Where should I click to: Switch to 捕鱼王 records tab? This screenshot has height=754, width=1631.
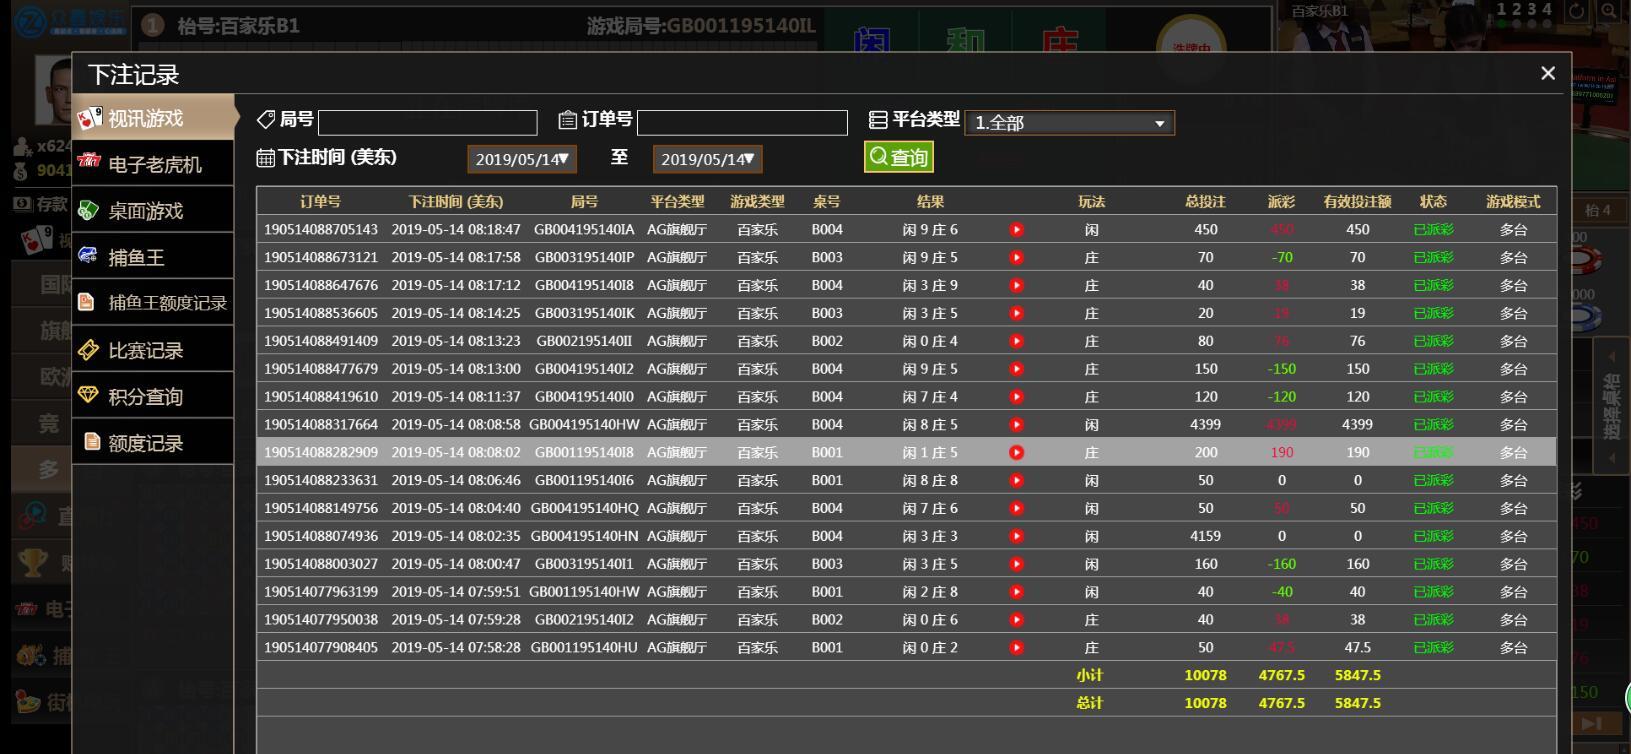click(153, 257)
